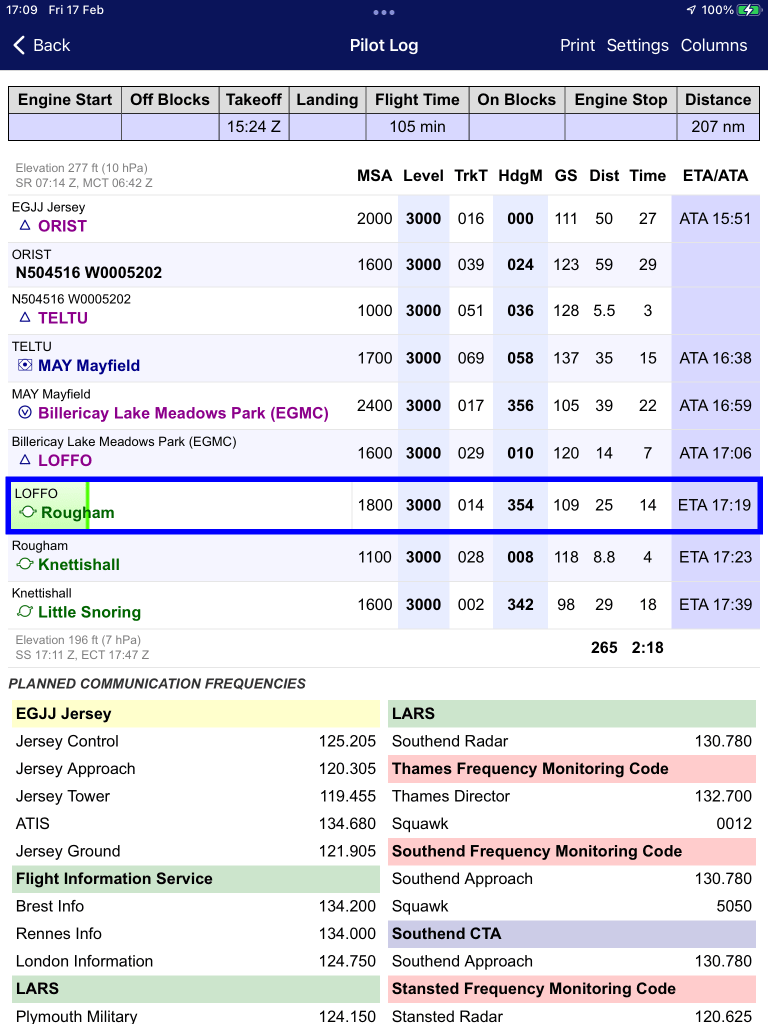
Task: Tap the VOR icon beside MAY Mayfield
Action: (25, 366)
